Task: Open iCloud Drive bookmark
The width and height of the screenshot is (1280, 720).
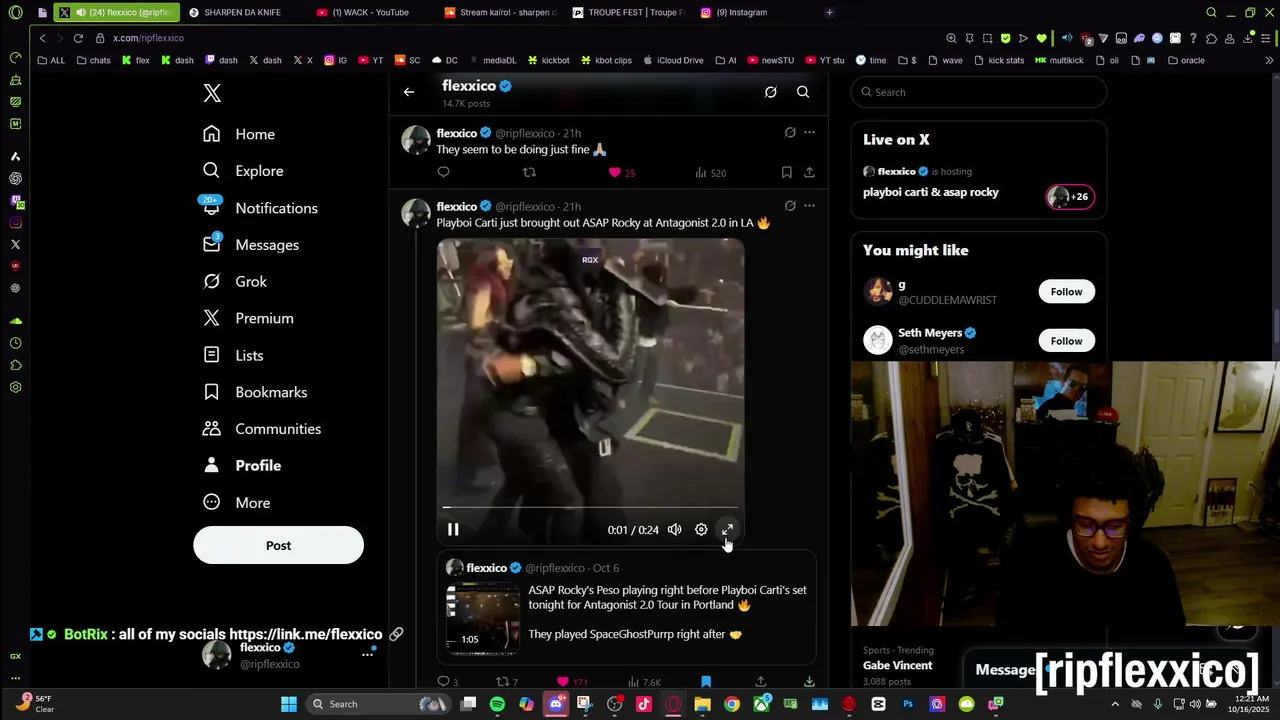Action: 672,60
